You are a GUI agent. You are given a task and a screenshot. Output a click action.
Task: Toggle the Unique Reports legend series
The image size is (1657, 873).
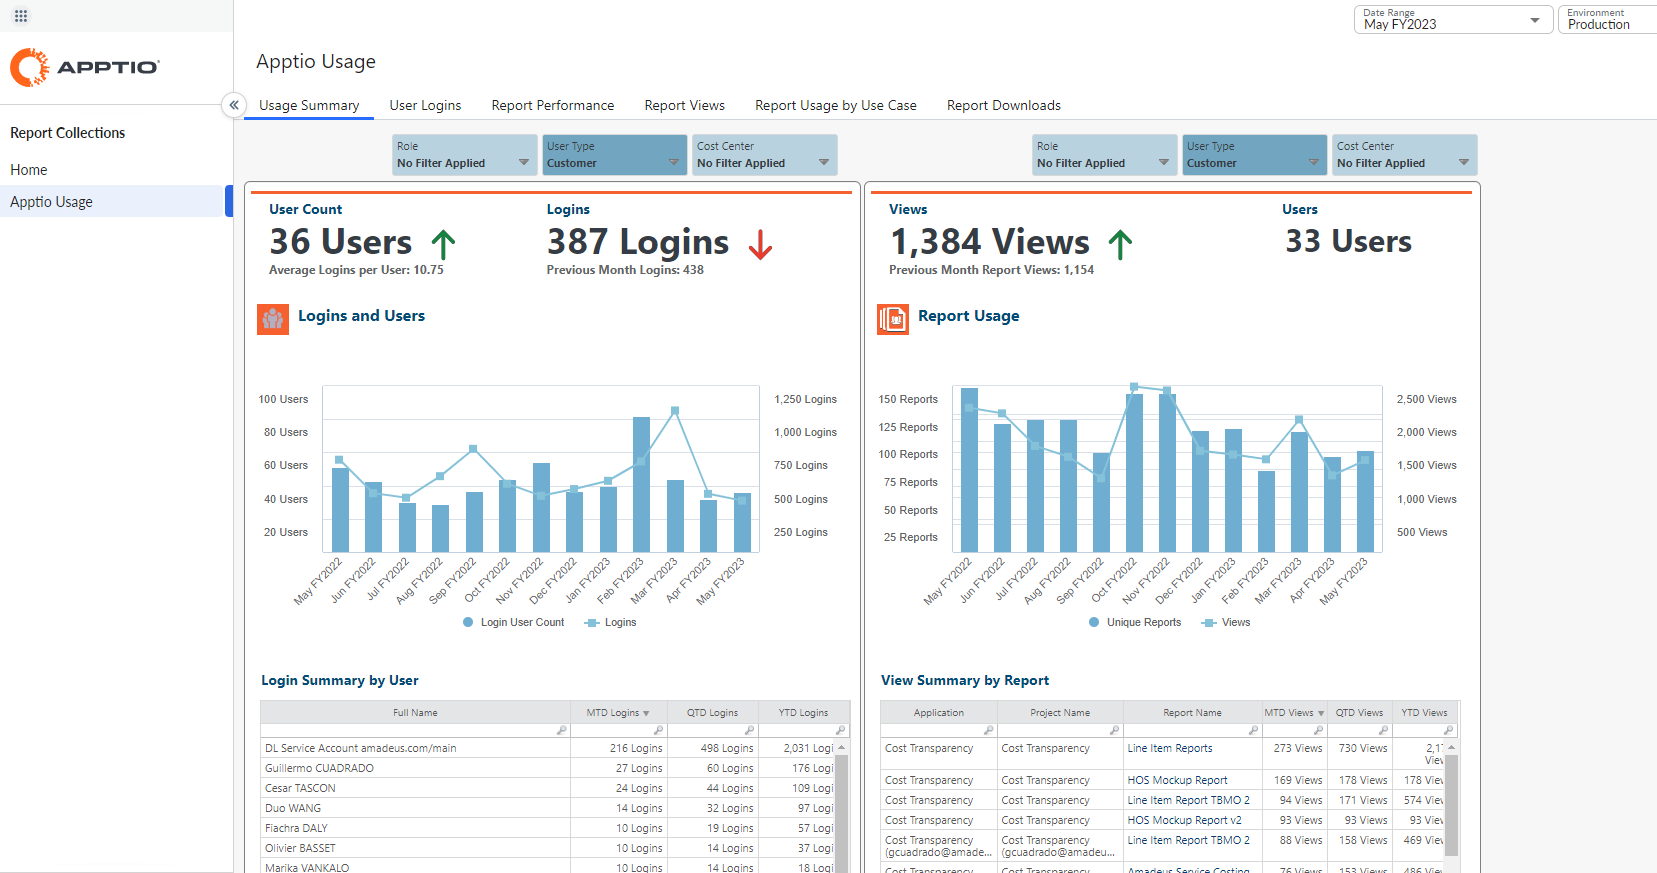pos(1135,622)
